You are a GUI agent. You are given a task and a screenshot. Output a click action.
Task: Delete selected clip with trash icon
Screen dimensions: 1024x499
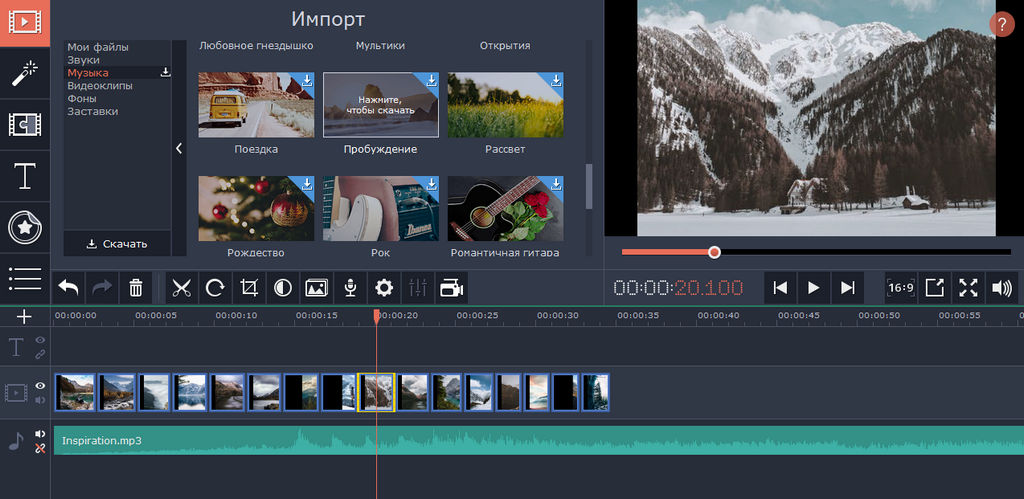136,288
